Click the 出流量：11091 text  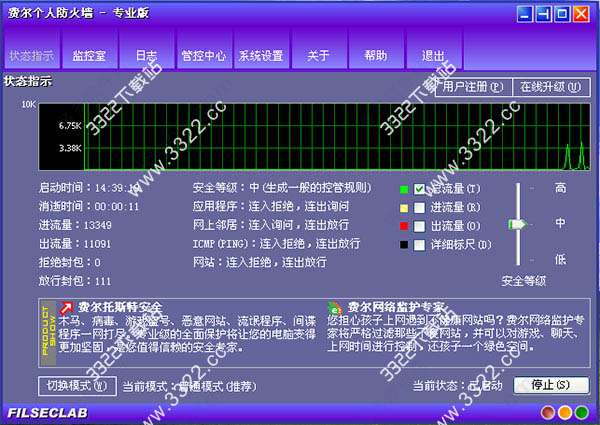point(75,244)
